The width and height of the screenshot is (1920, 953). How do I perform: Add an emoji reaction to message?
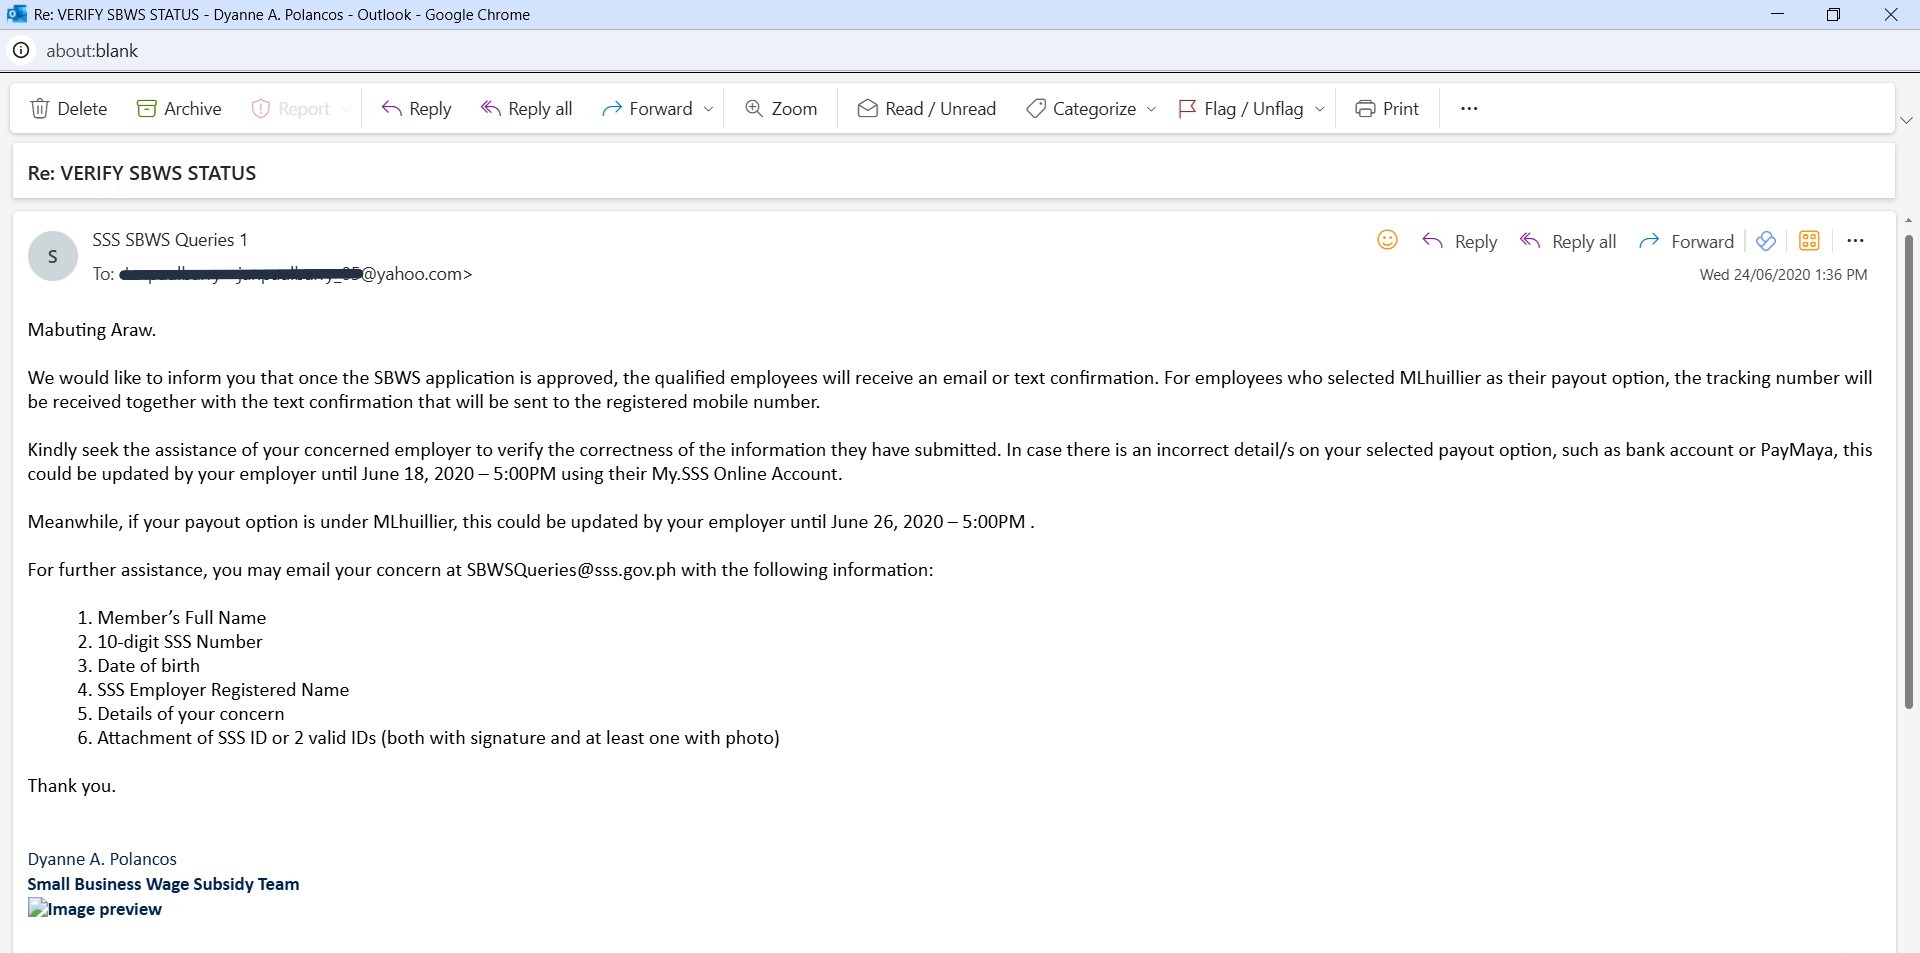click(1387, 240)
